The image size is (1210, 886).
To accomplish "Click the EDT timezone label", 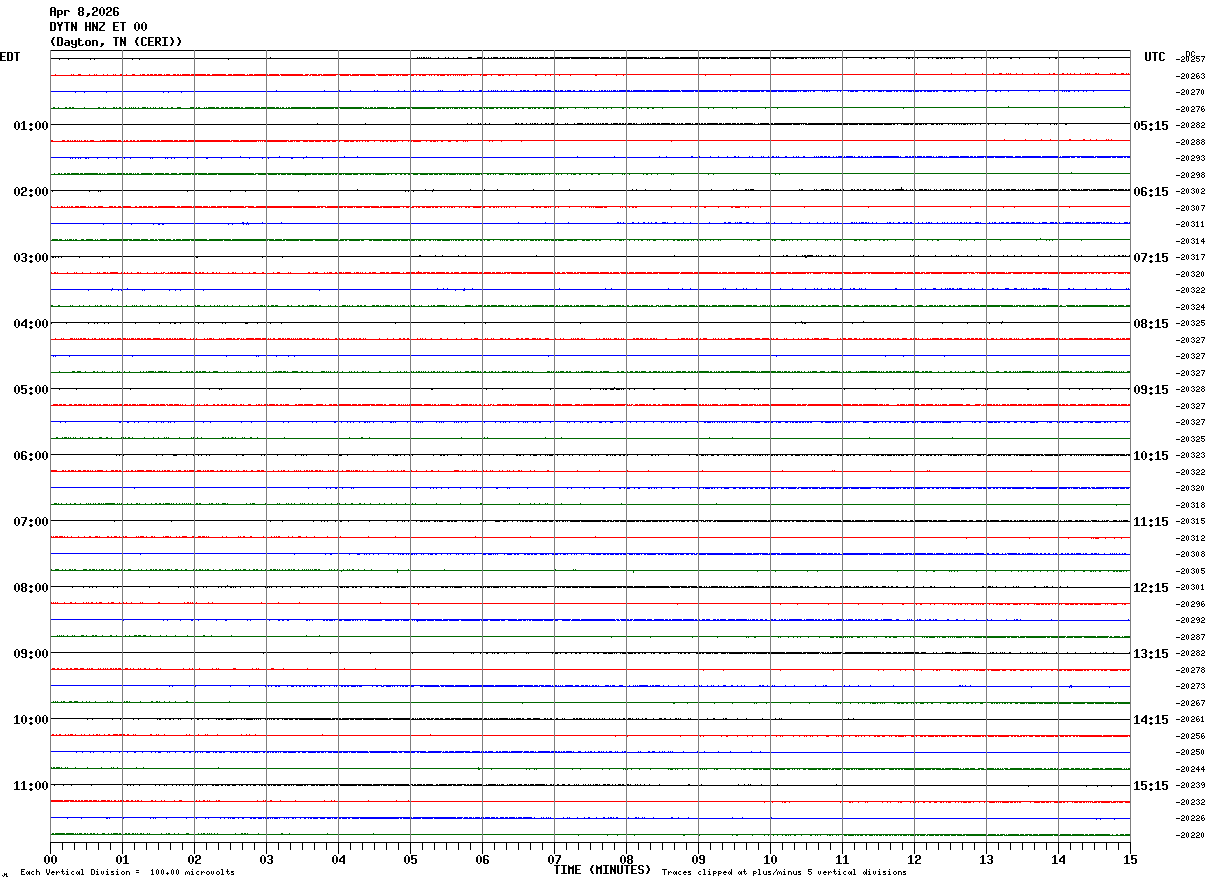I will (x=10, y=57).
